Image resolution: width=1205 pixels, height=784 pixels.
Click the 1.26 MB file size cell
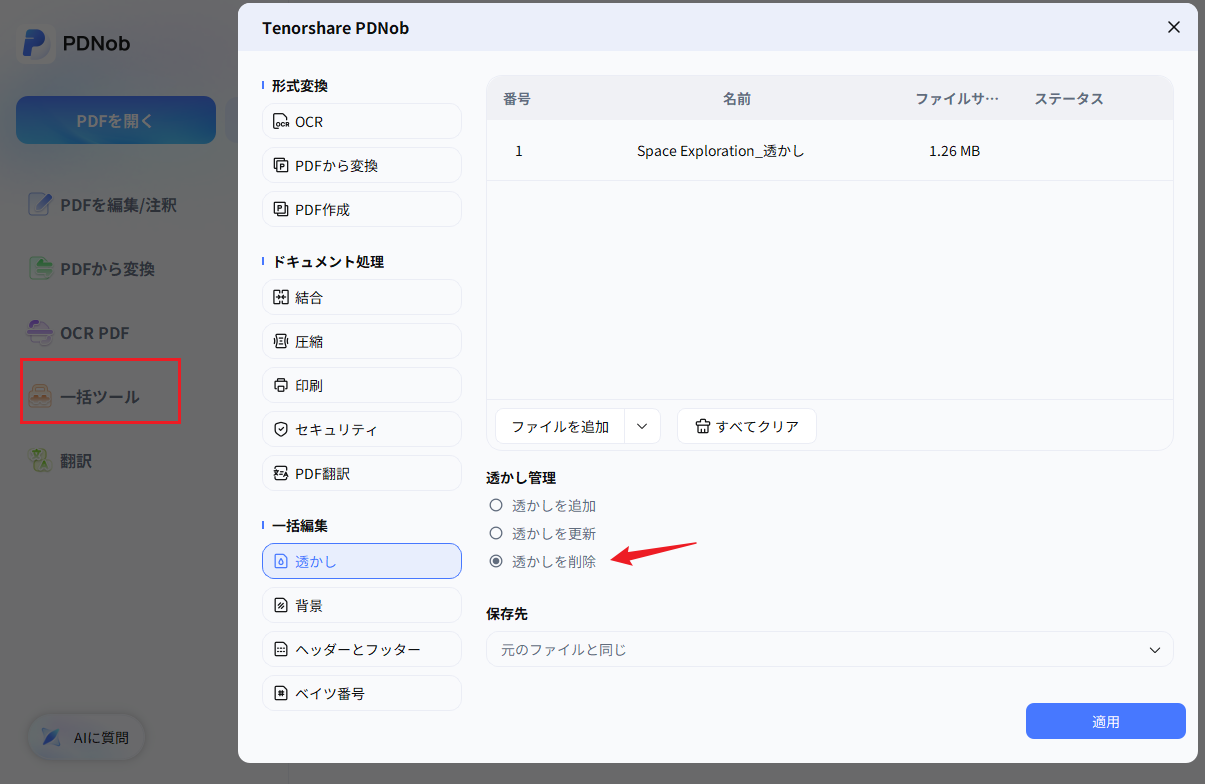pos(954,151)
